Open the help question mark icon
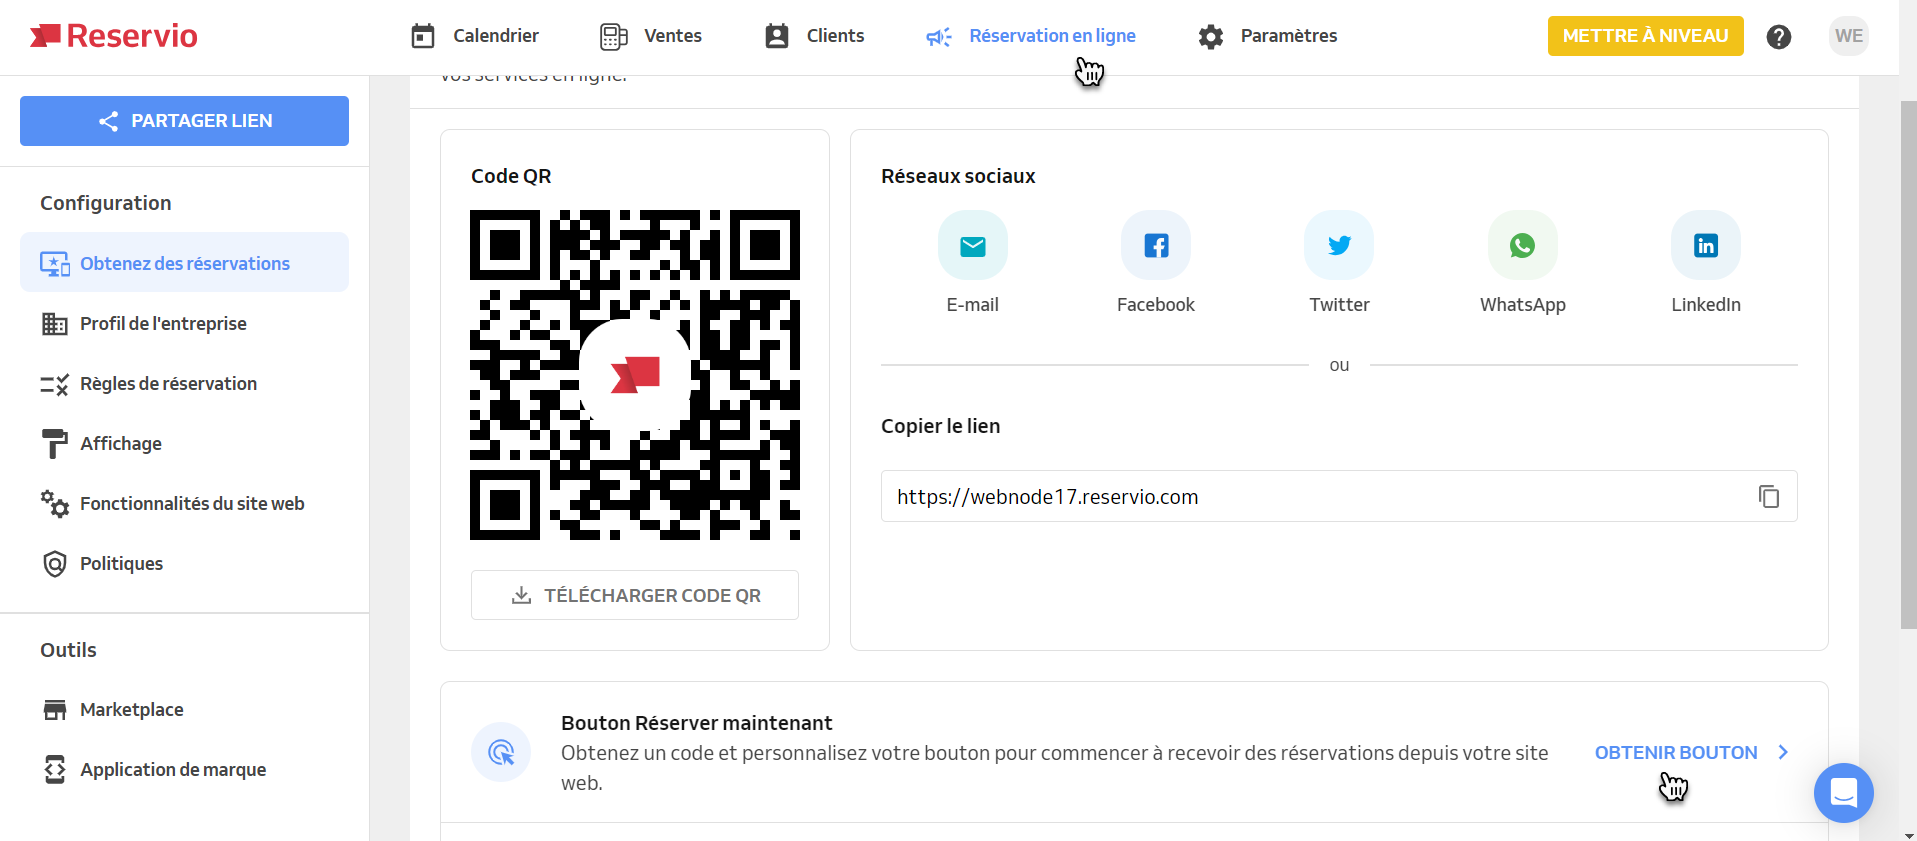 tap(1778, 37)
